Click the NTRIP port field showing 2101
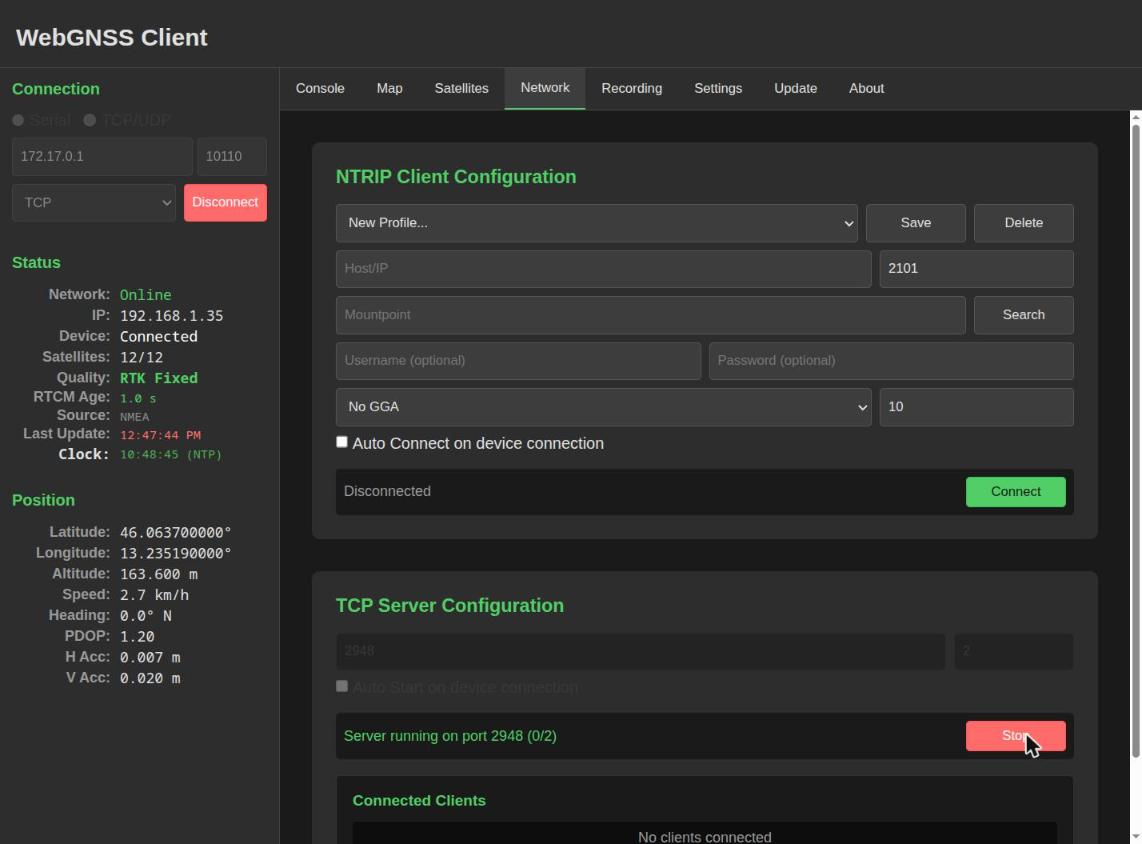This screenshot has height=844, width=1142. click(x=976, y=269)
